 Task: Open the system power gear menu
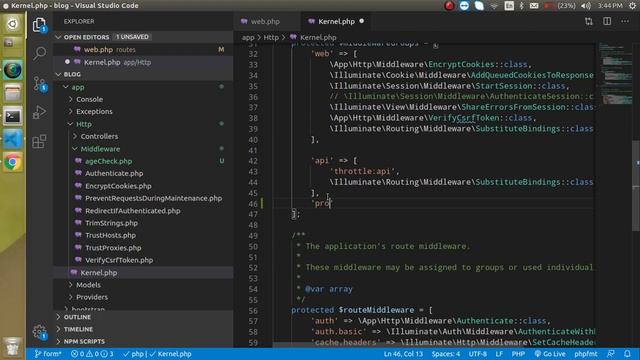tap(632, 6)
